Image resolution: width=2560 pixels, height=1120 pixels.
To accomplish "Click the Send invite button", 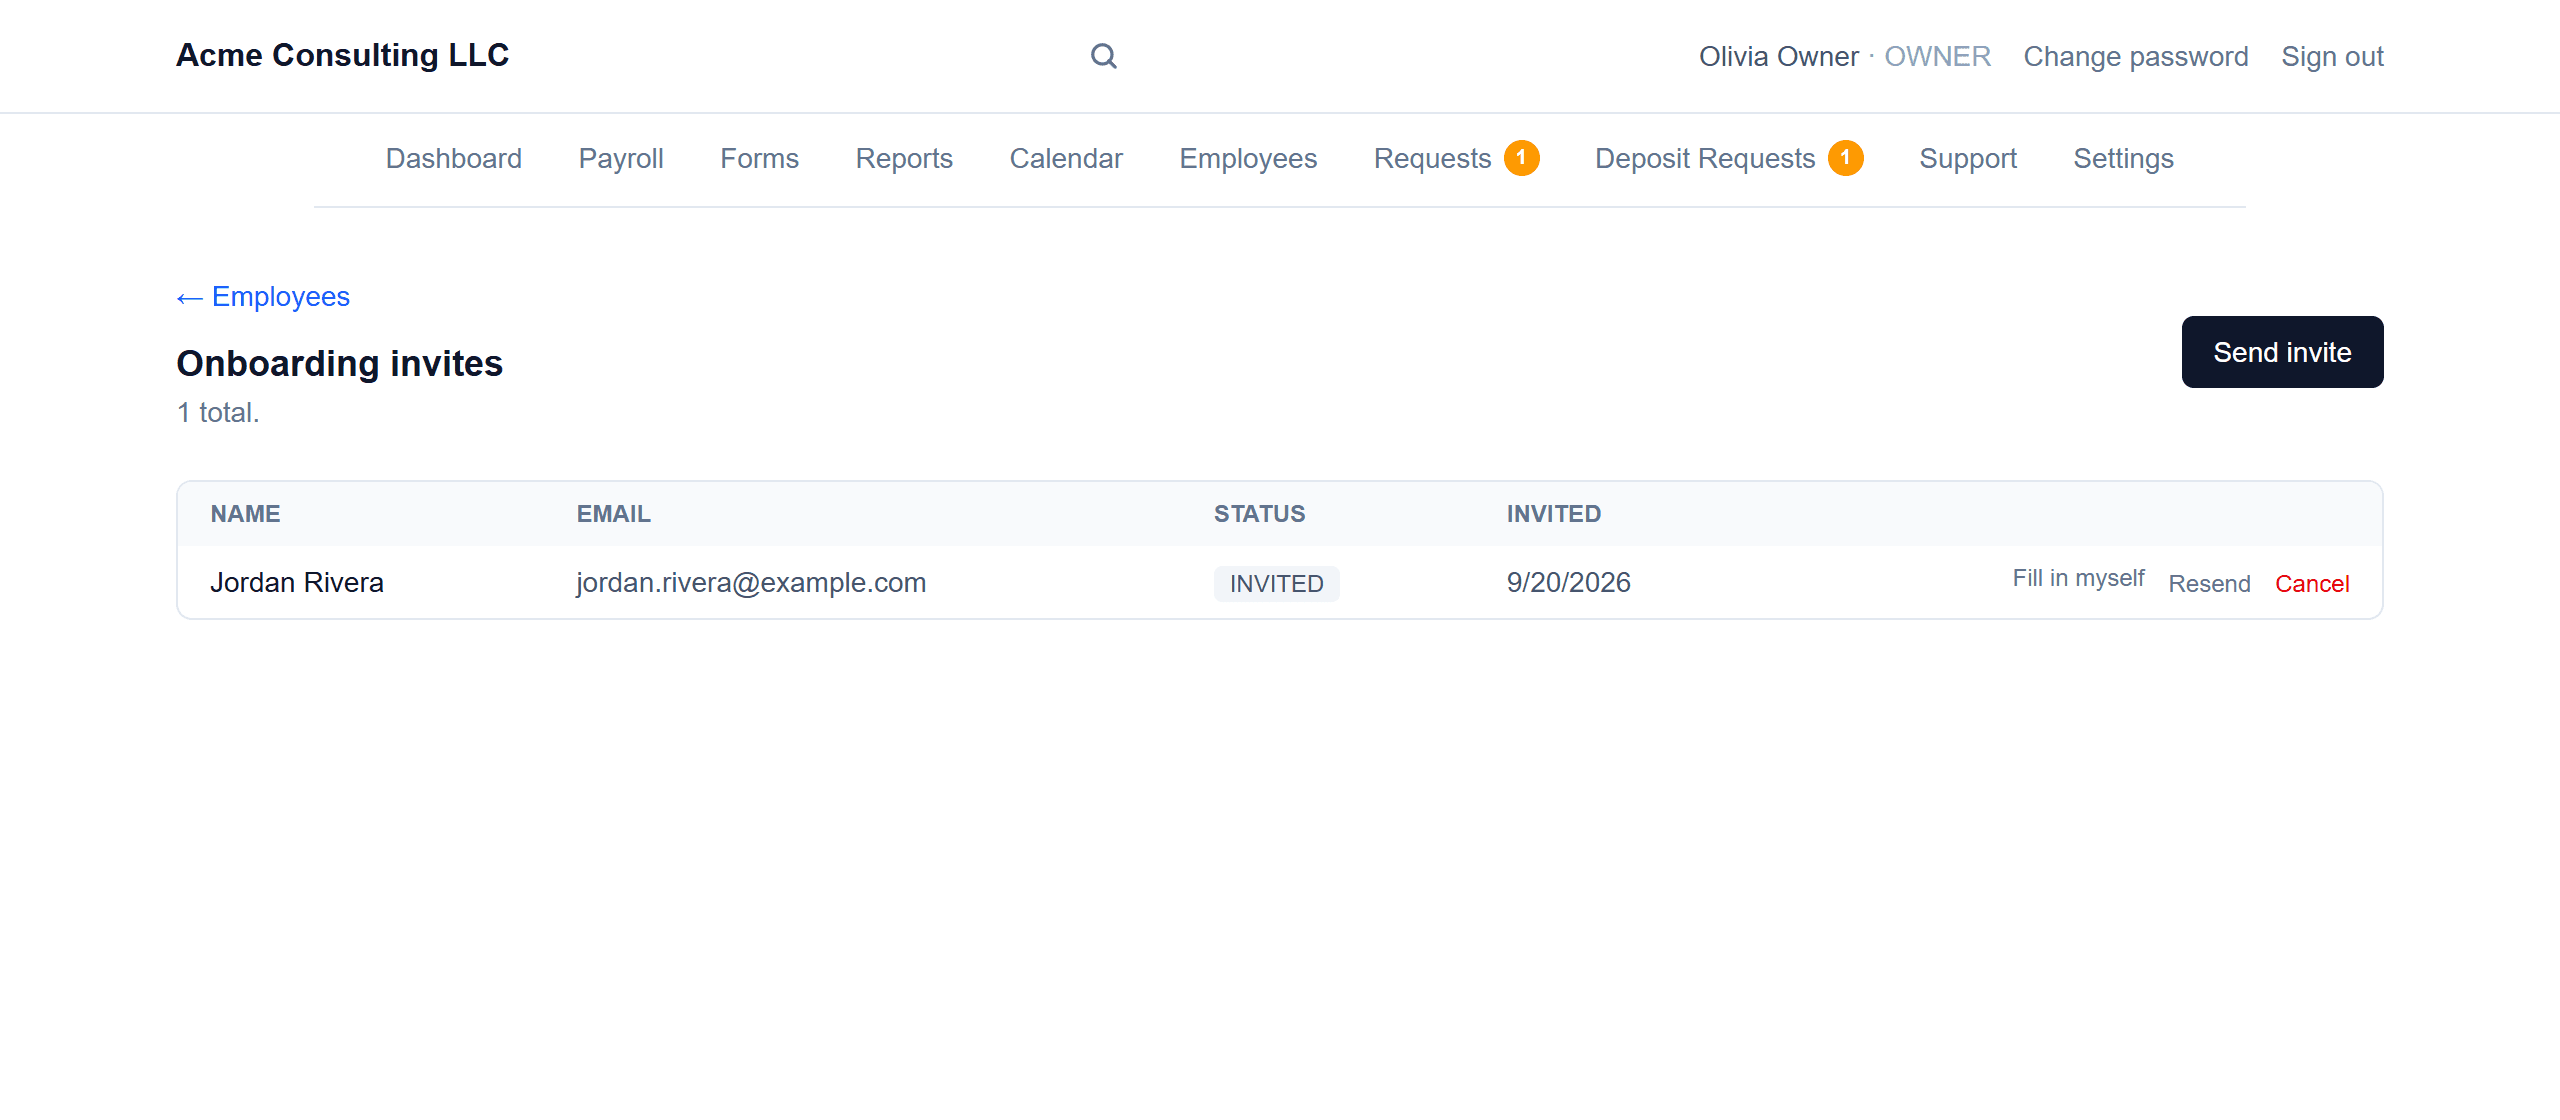I will pos(2282,352).
